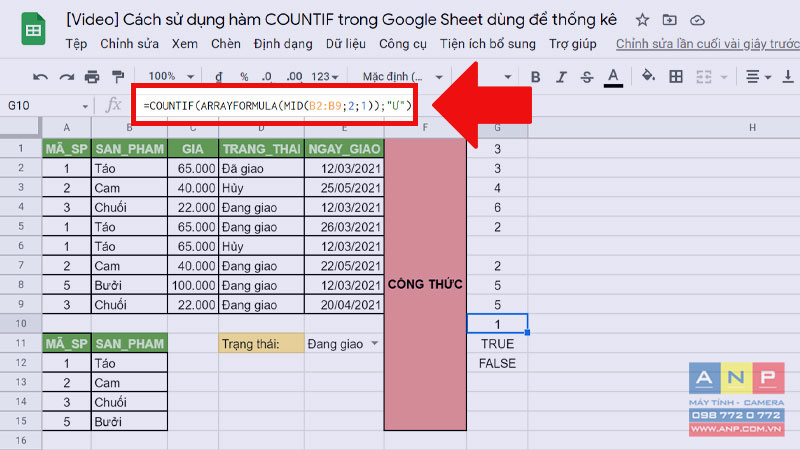The width and height of the screenshot is (800, 450).
Task: Star this spreadsheet document
Action: coord(642,20)
